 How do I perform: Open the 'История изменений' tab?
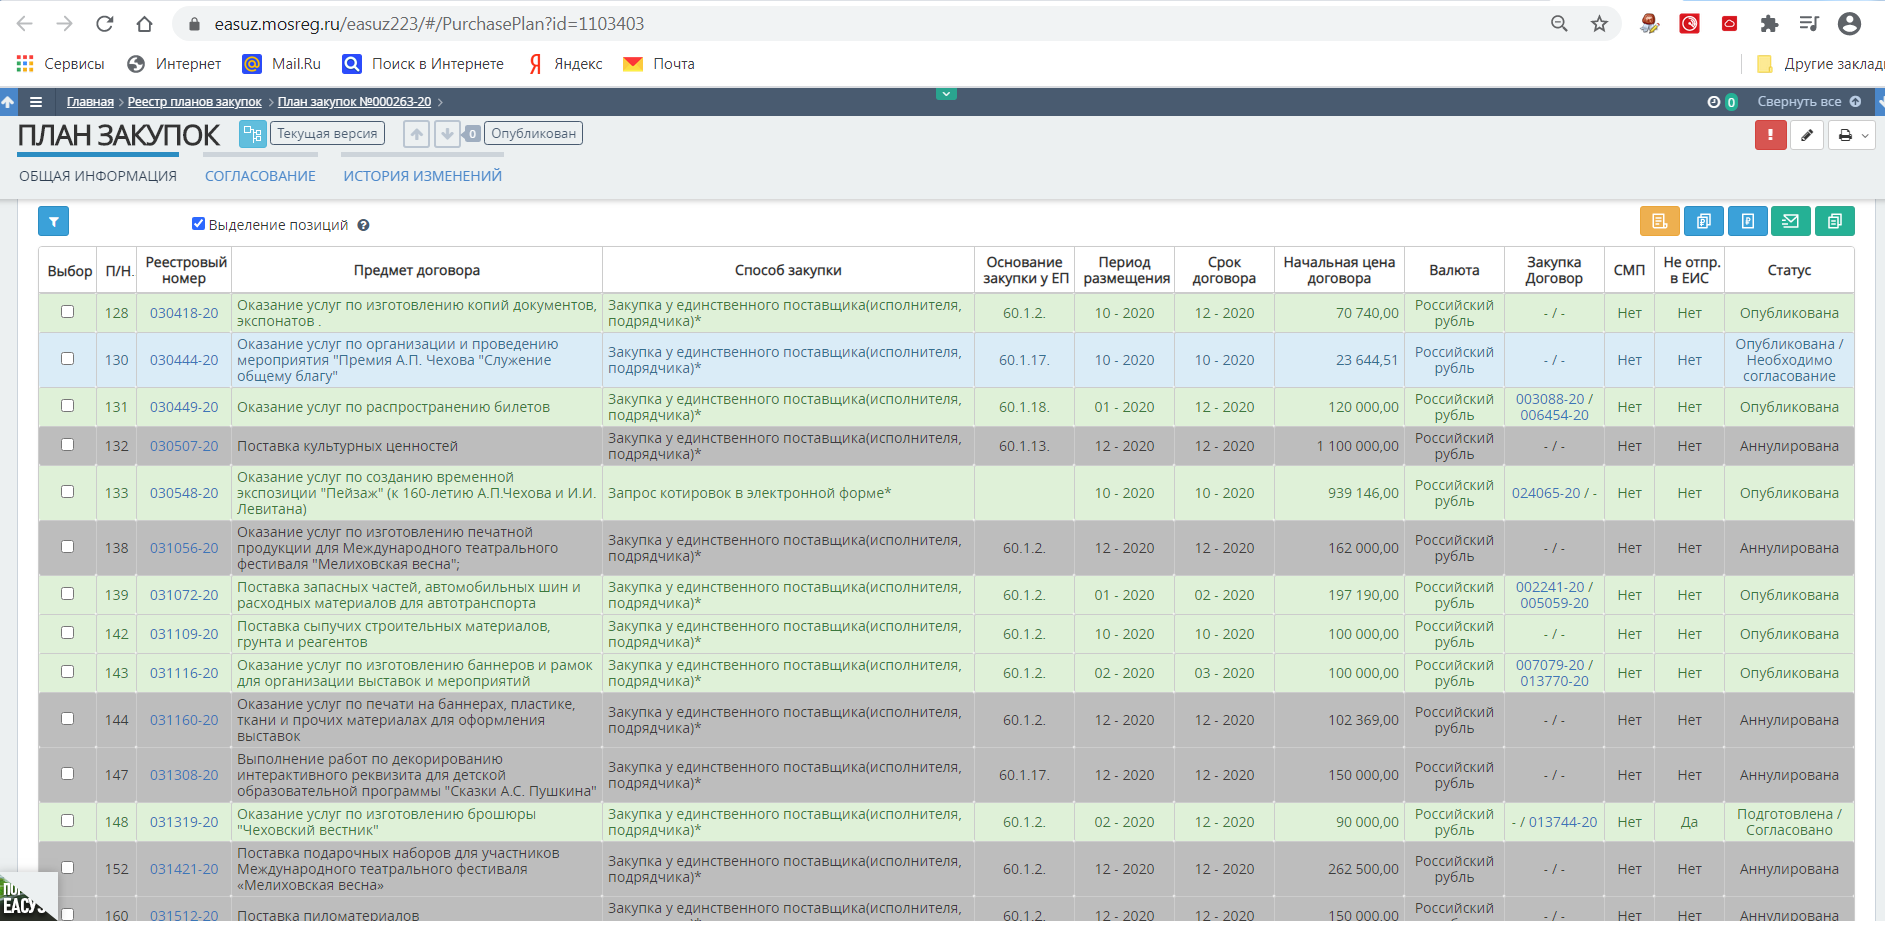pos(422,176)
